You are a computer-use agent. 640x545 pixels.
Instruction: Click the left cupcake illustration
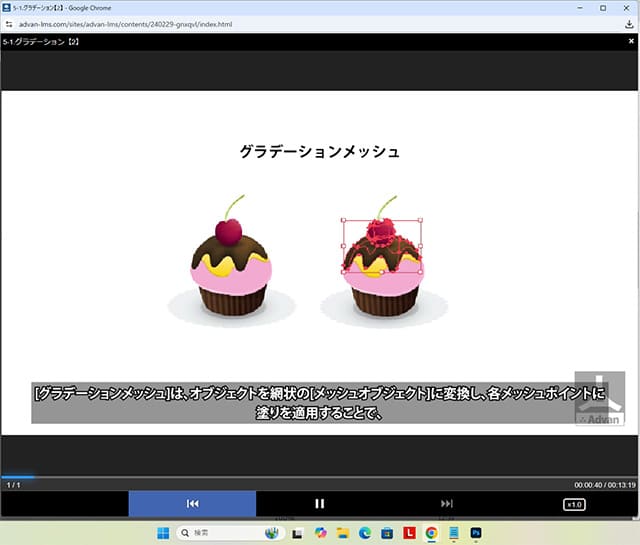click(x=230, y=270)
